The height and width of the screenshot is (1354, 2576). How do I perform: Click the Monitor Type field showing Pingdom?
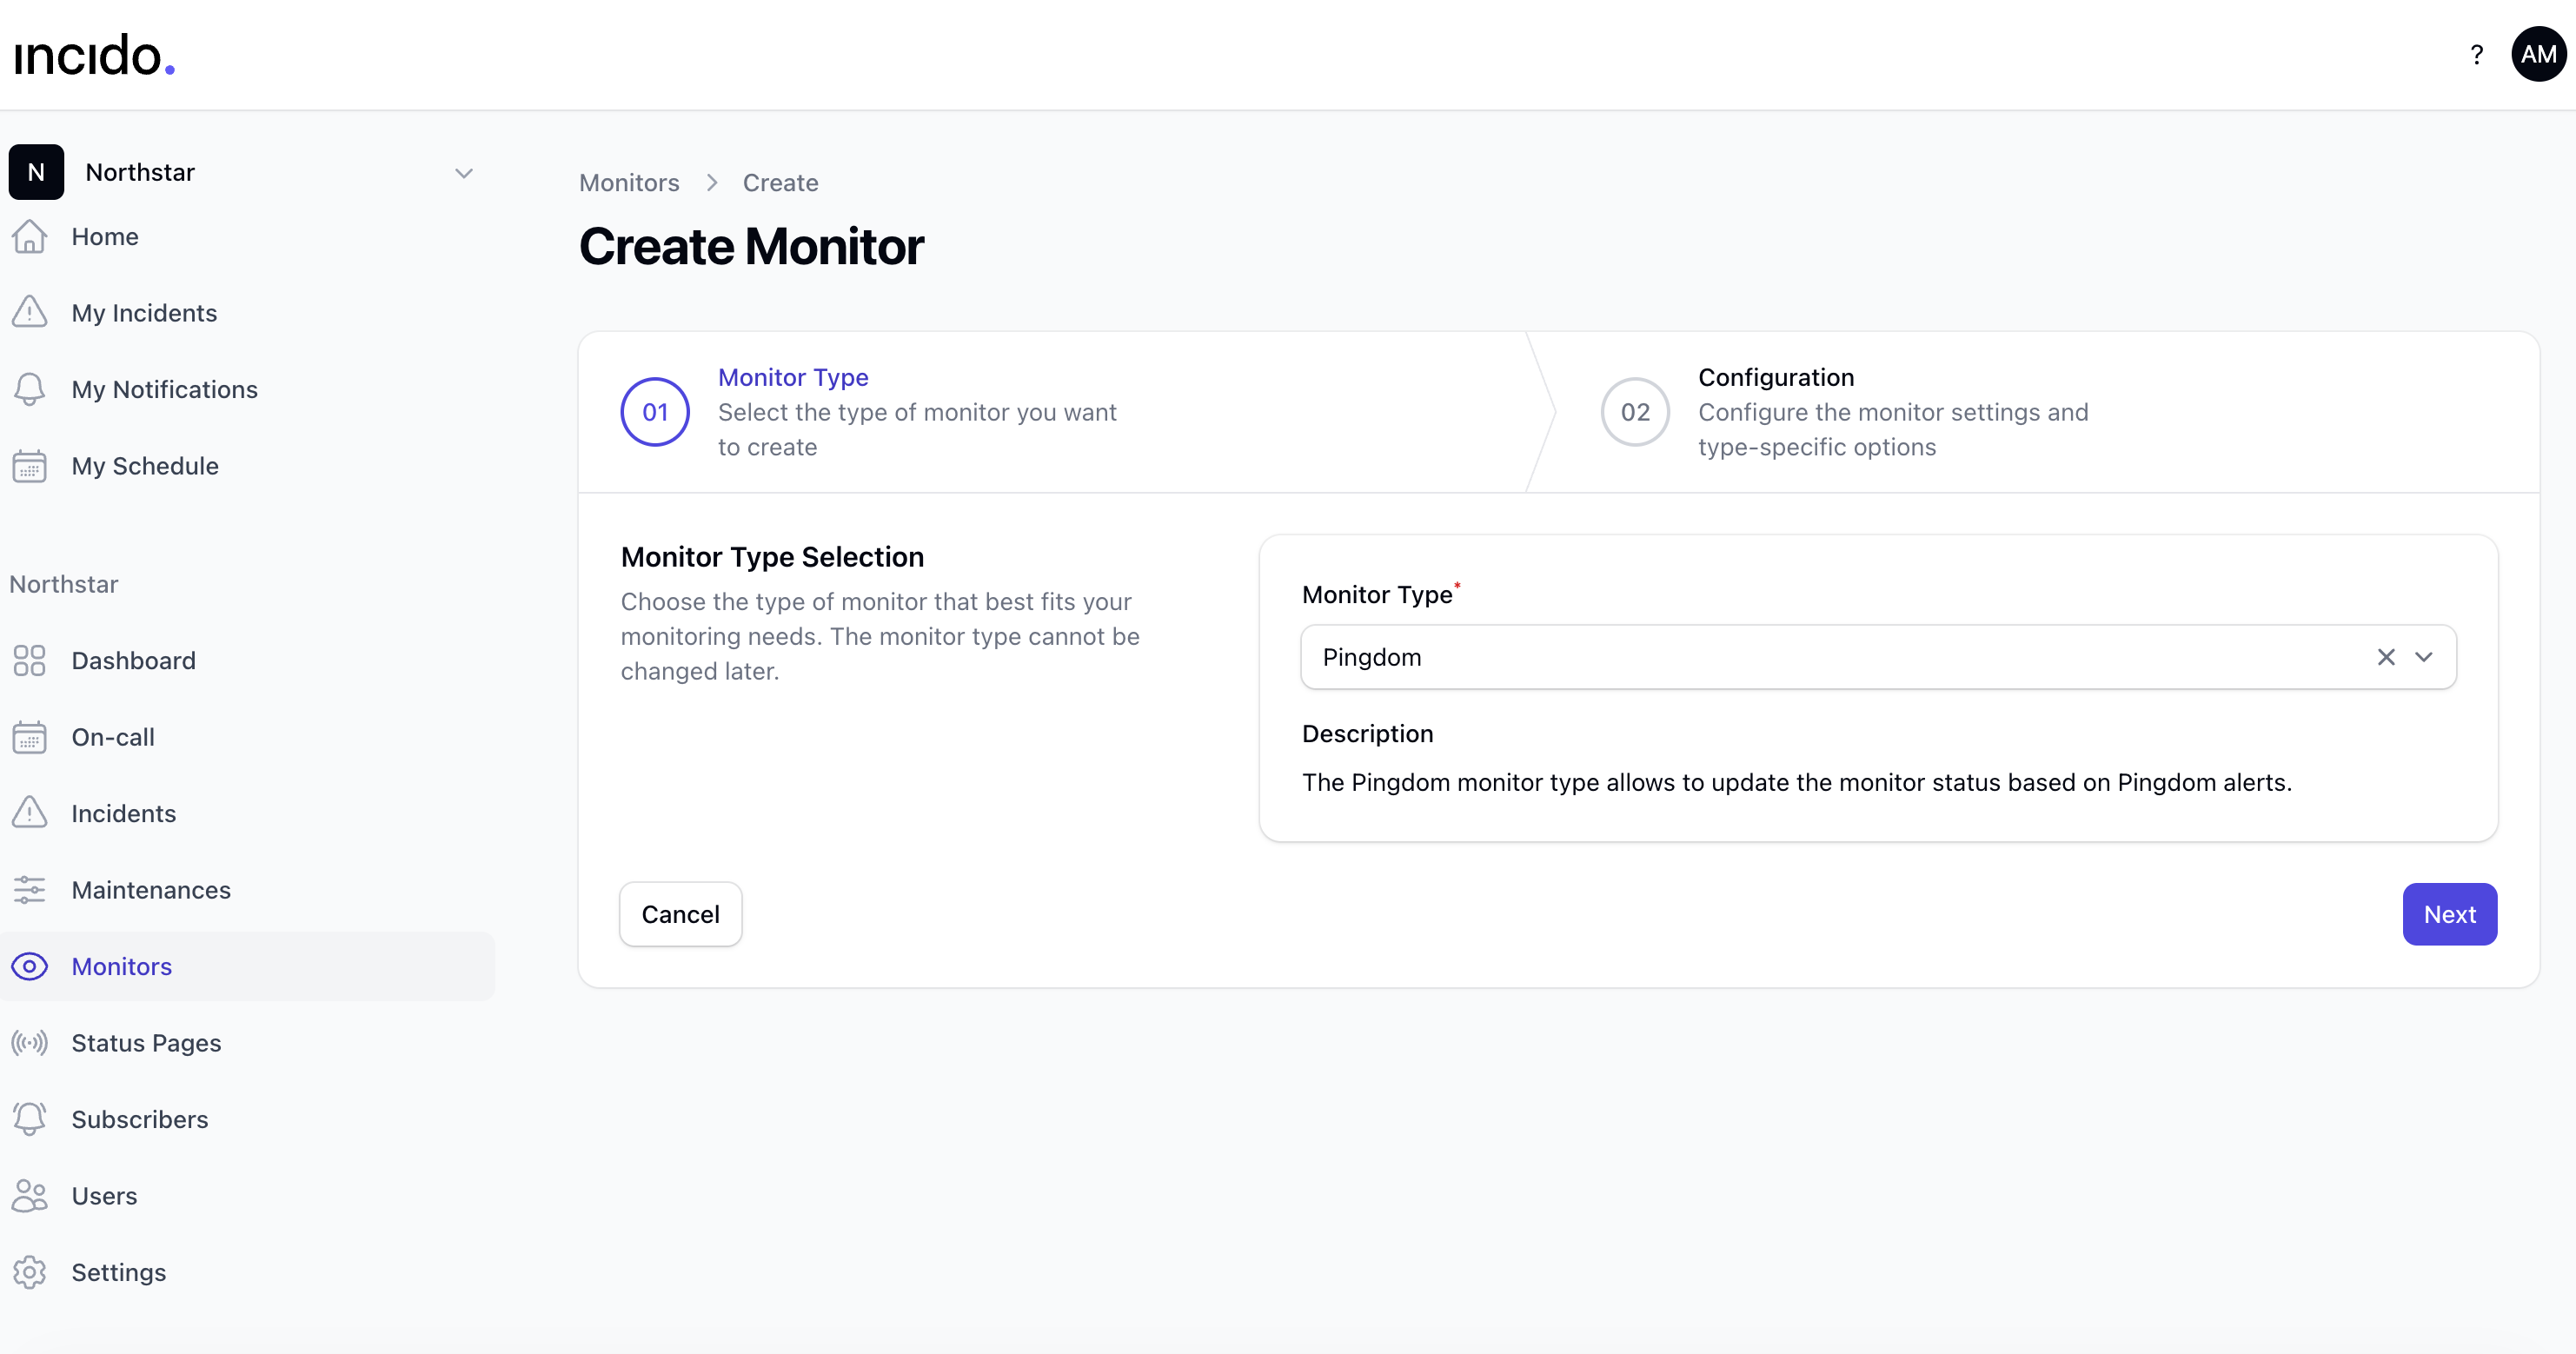click(1878, 657)
